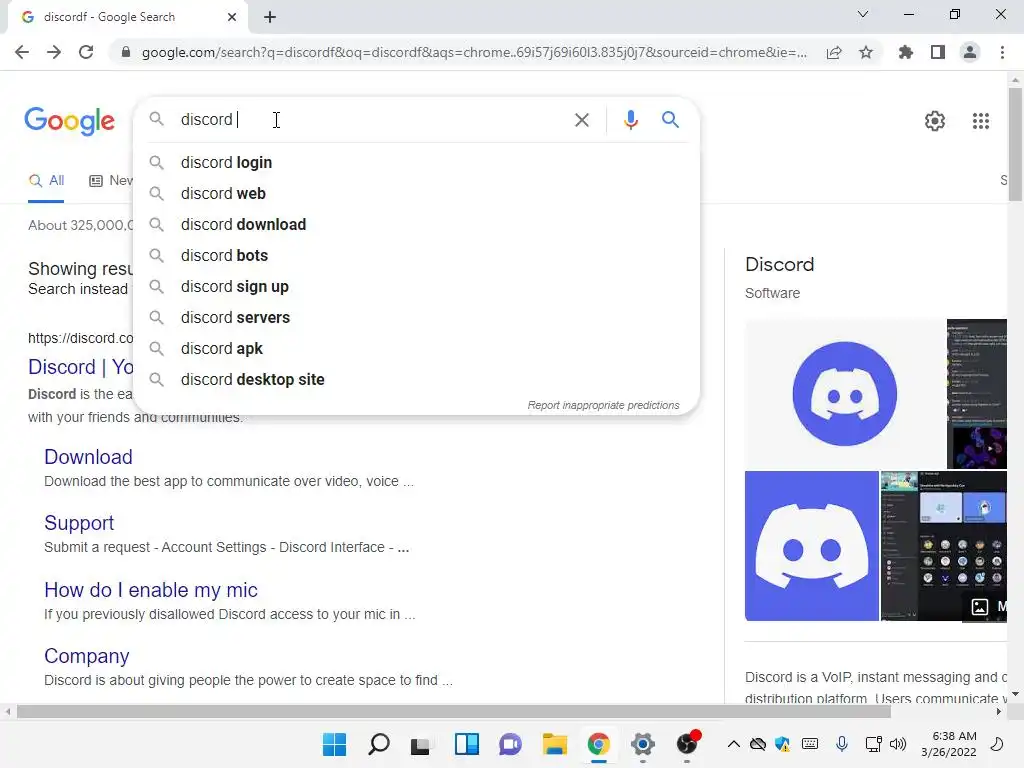Viewport: 1024px width, 768px height.
Task: Open the Google apps grid
Action: tap(980, 121)
